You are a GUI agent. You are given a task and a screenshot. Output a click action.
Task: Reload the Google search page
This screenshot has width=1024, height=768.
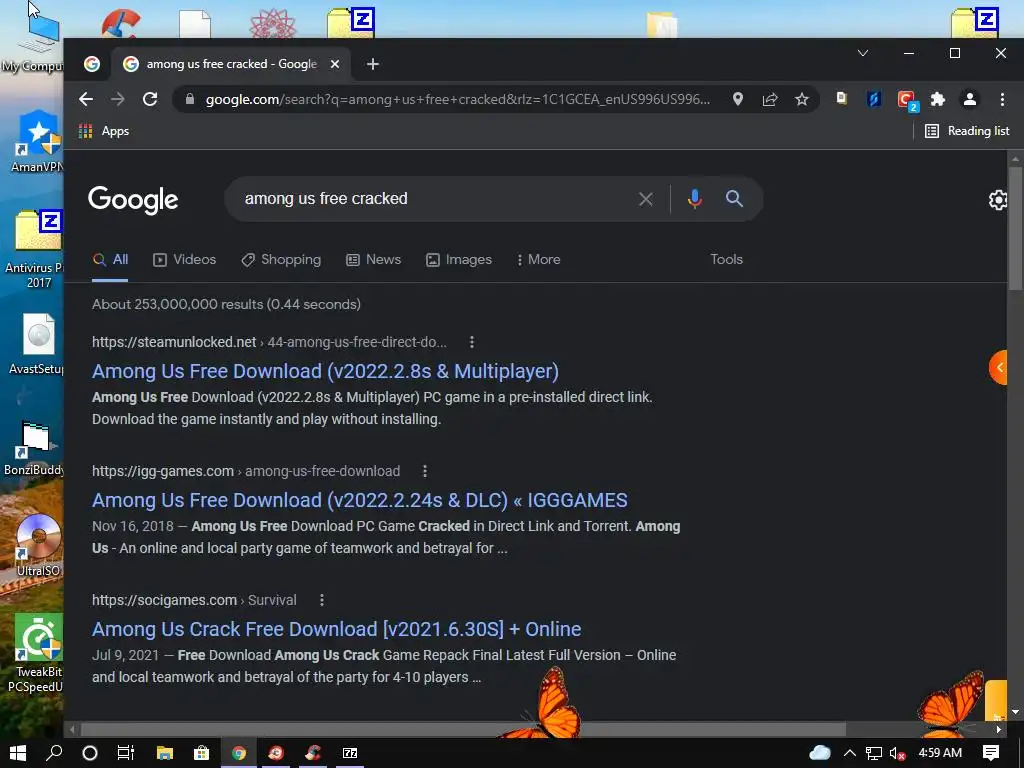click(x=150, y=99)
